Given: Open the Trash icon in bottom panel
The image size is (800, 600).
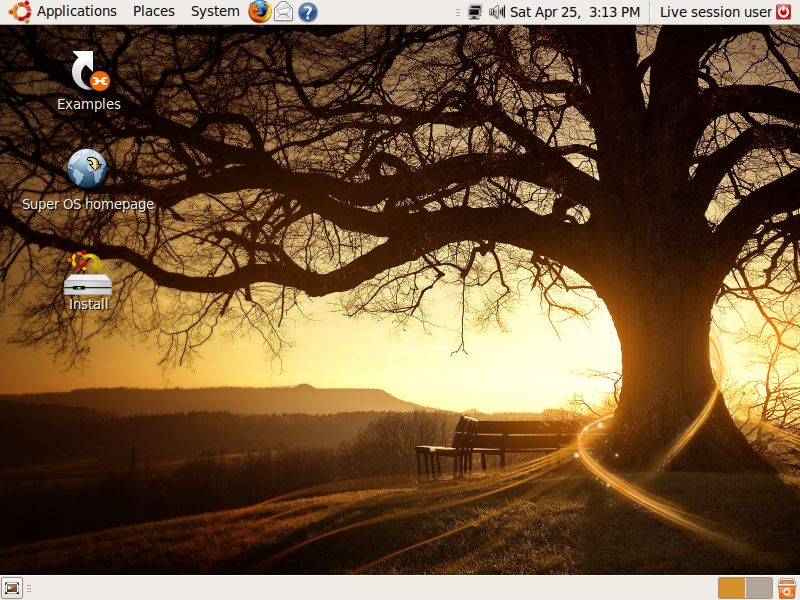Looking at the screenshot, I should pyautogui.click(x=787, y=588).
